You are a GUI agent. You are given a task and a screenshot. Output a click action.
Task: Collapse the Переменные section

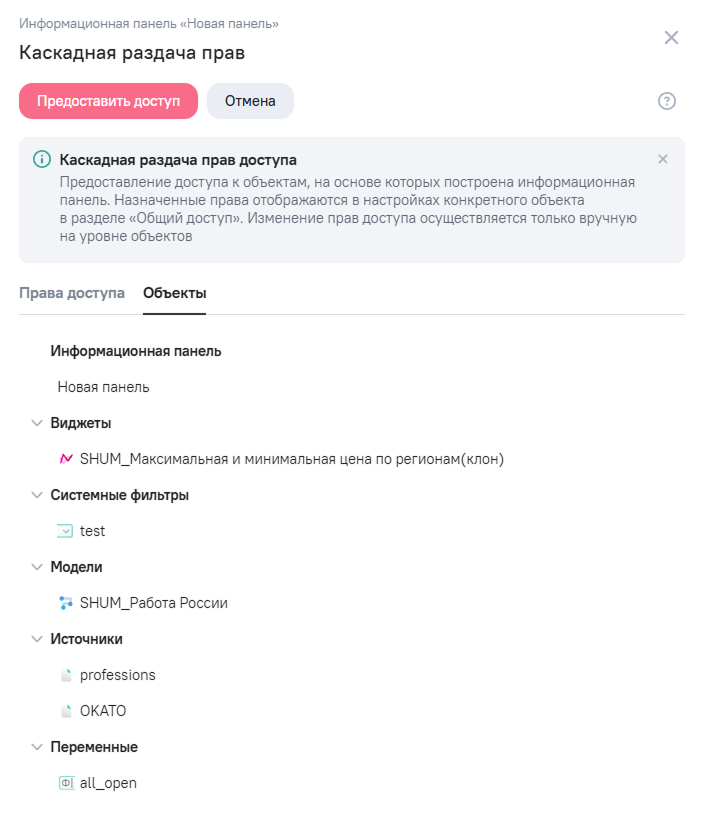(37, 747)
